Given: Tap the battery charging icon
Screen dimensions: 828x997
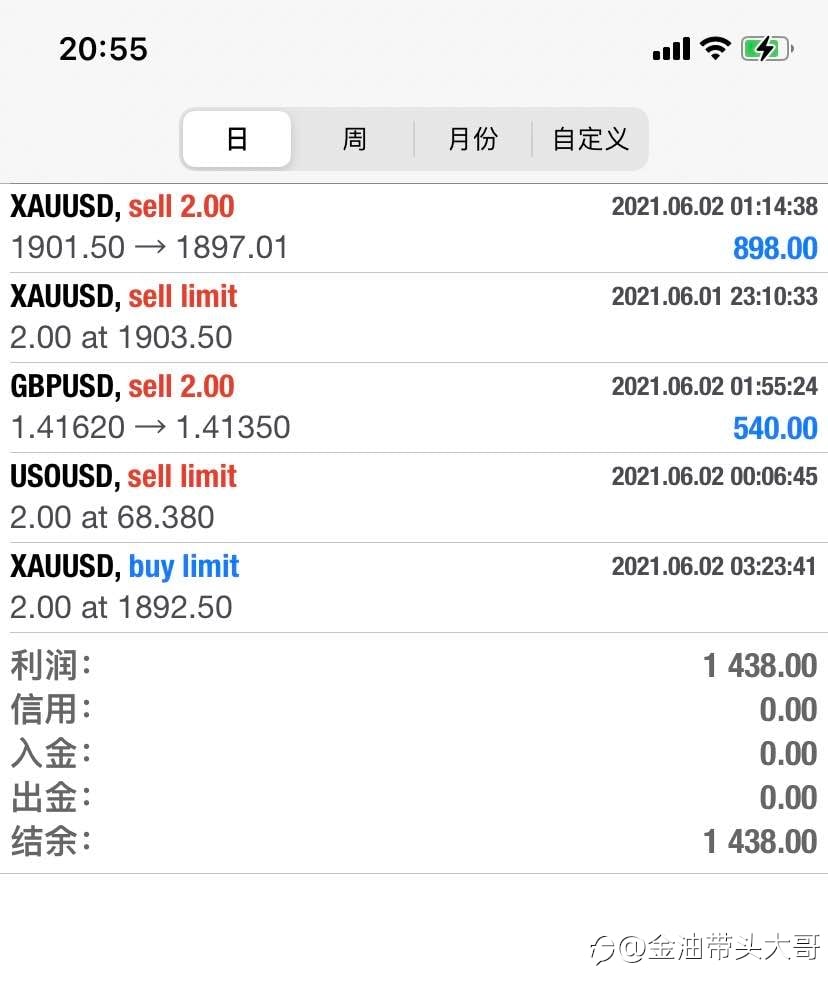Looking at the screenshot, I should (767, 49).
